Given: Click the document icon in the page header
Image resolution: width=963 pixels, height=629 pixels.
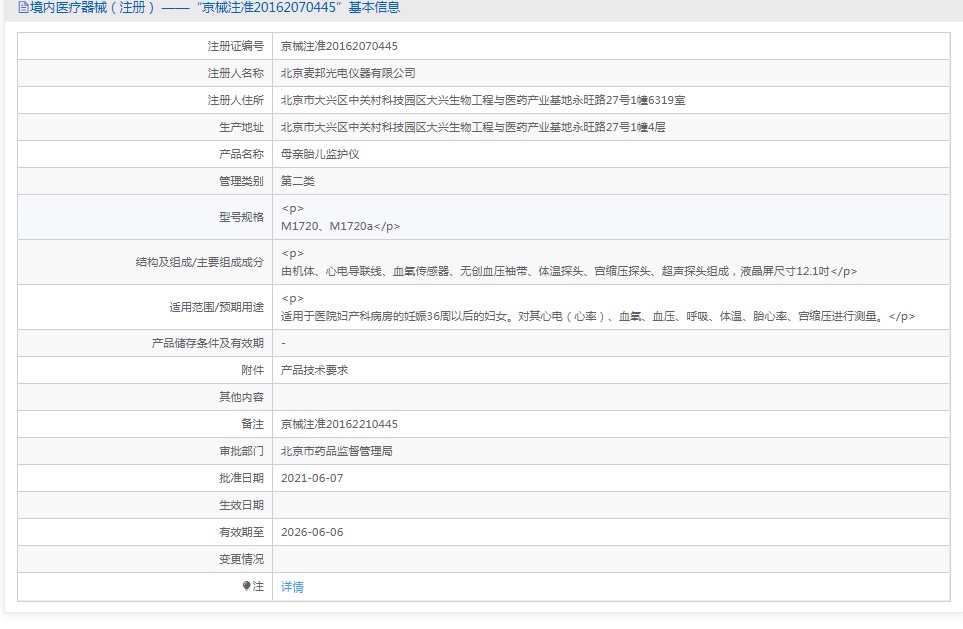Looking at the screenshot, I should [23, 7].
